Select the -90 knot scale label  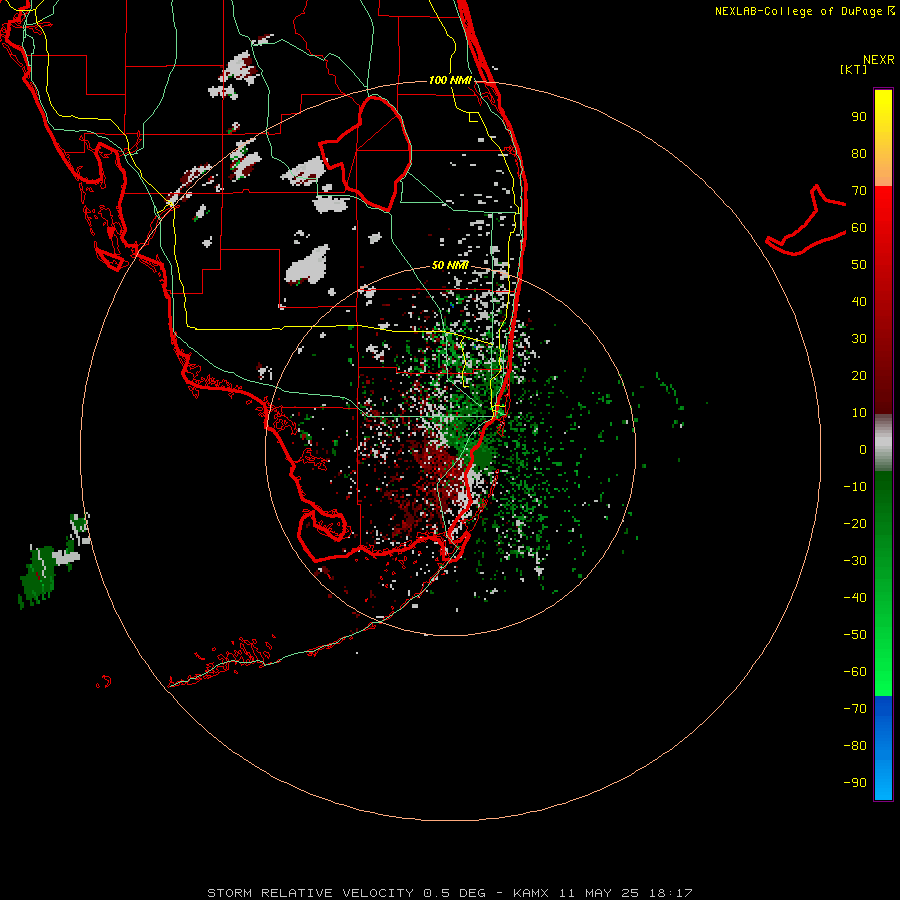(x=855, y=783)
